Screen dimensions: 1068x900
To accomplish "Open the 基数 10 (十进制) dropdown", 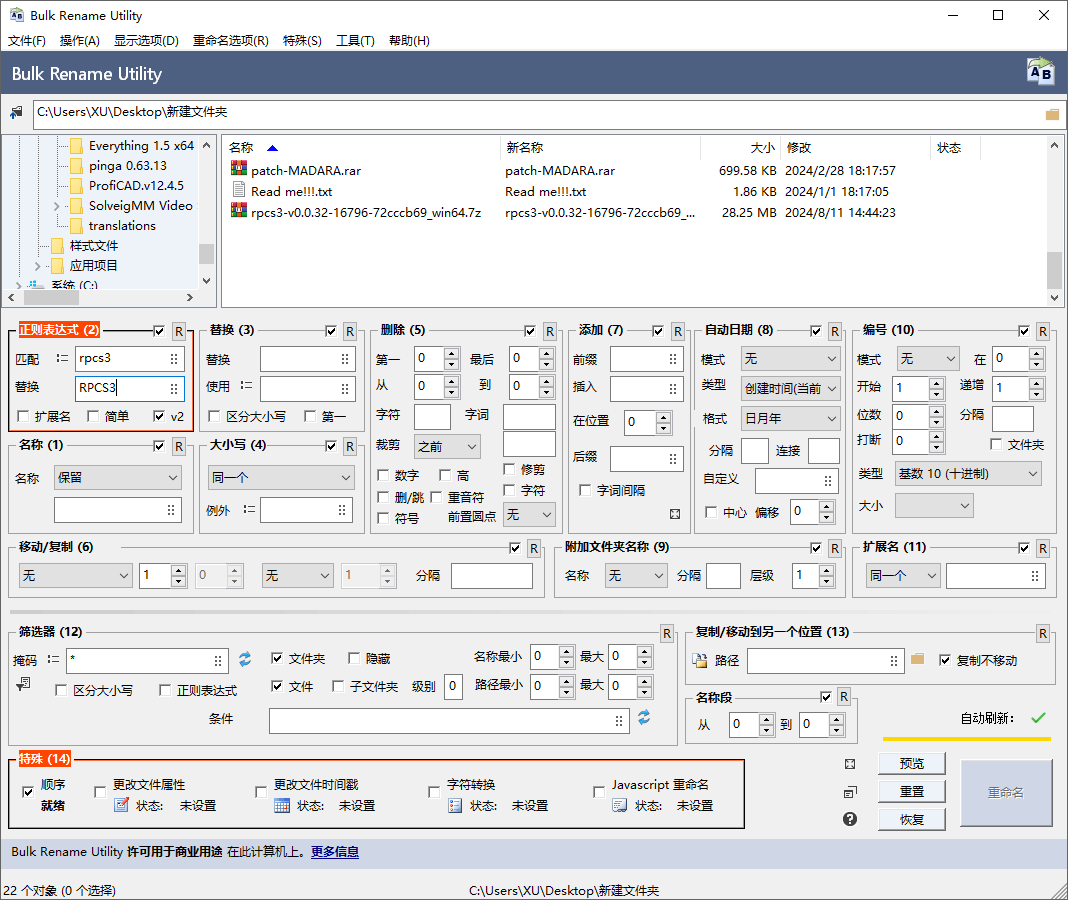I will [968, 474].
